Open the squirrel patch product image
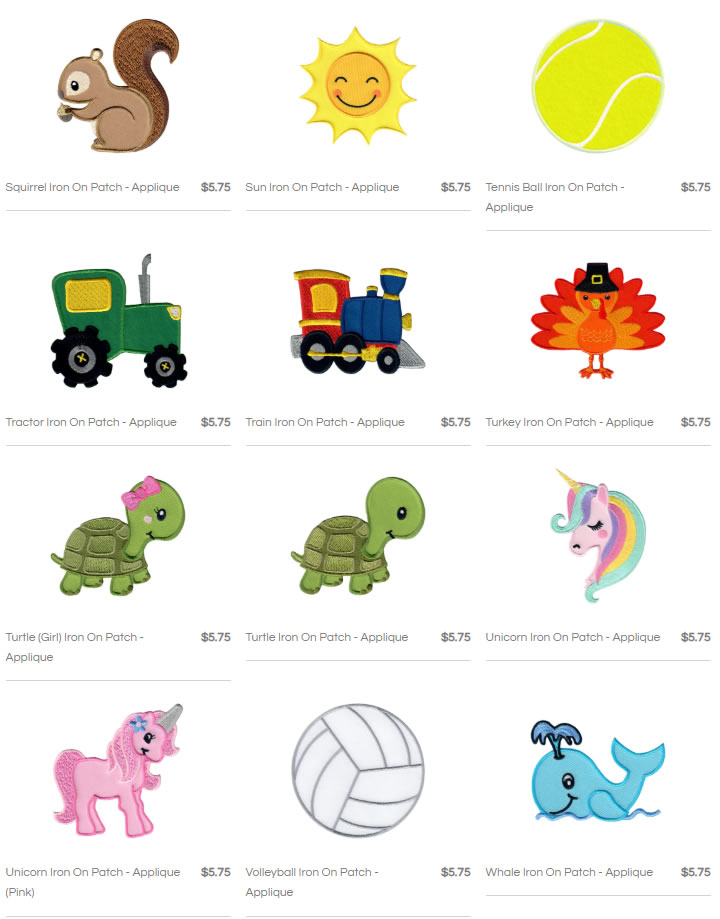Image resolution: width=720 pixels, height=919 pixels. pos(118,86)
